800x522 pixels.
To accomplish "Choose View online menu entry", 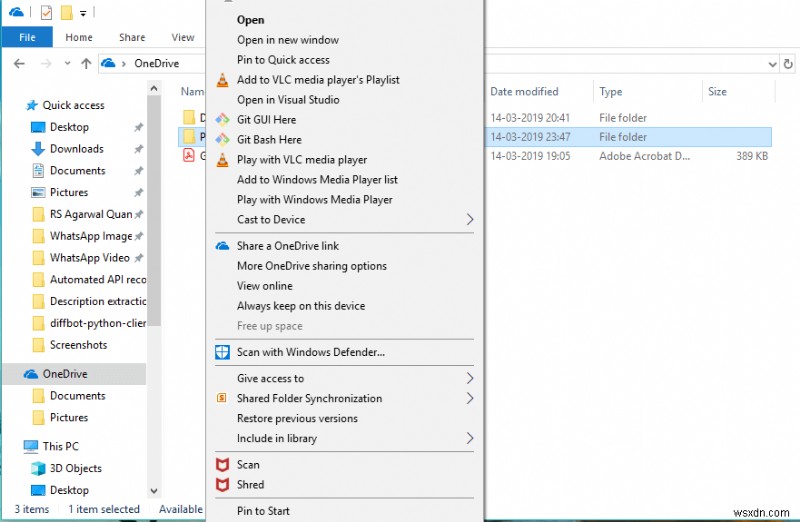I will [345, 286].
